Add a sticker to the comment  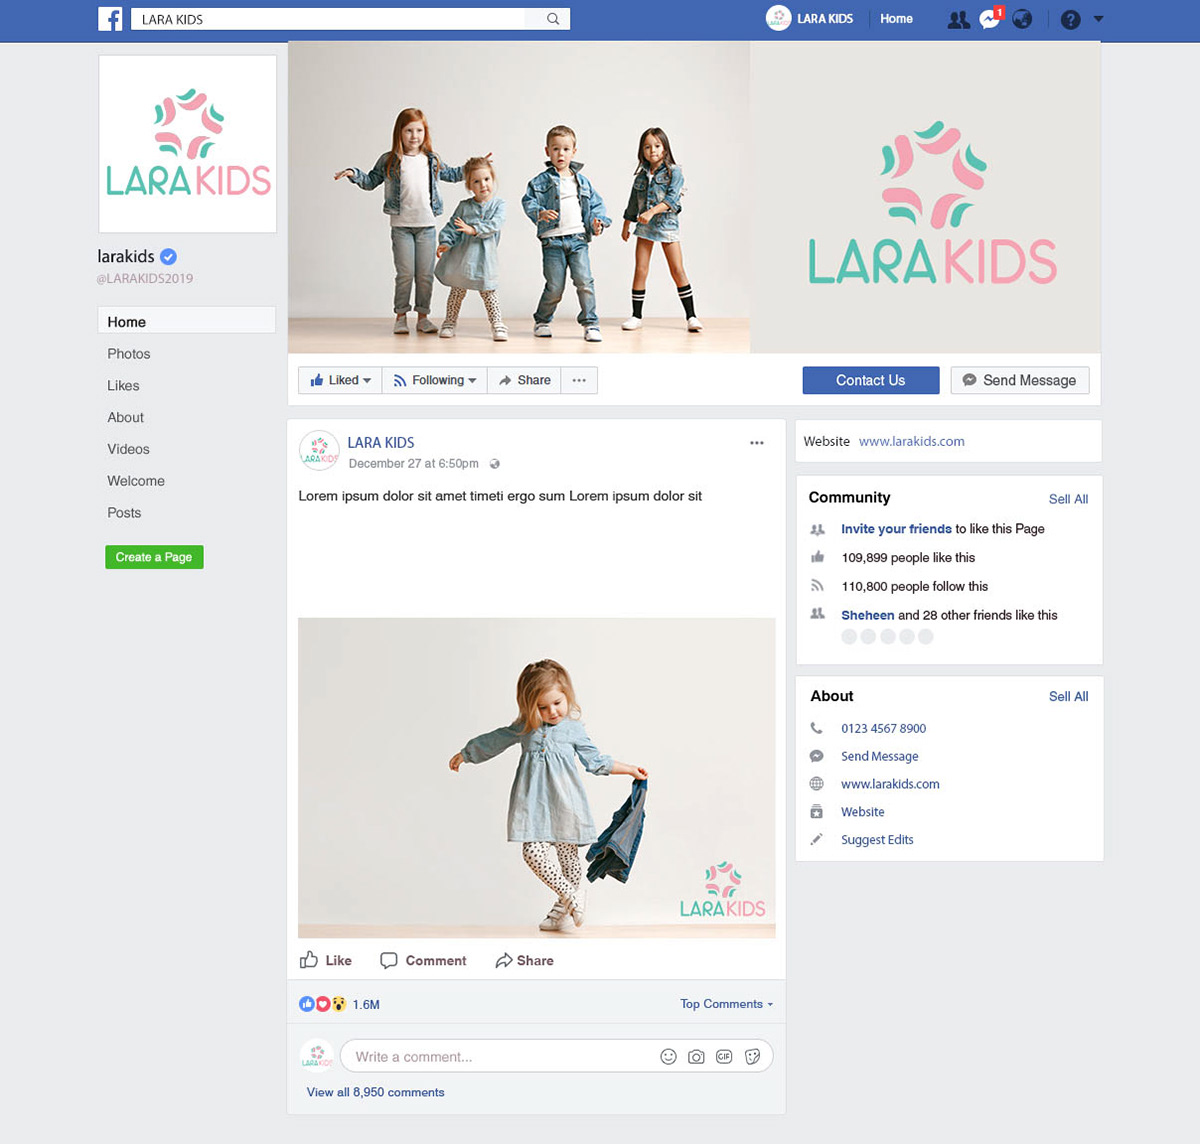752,1056
